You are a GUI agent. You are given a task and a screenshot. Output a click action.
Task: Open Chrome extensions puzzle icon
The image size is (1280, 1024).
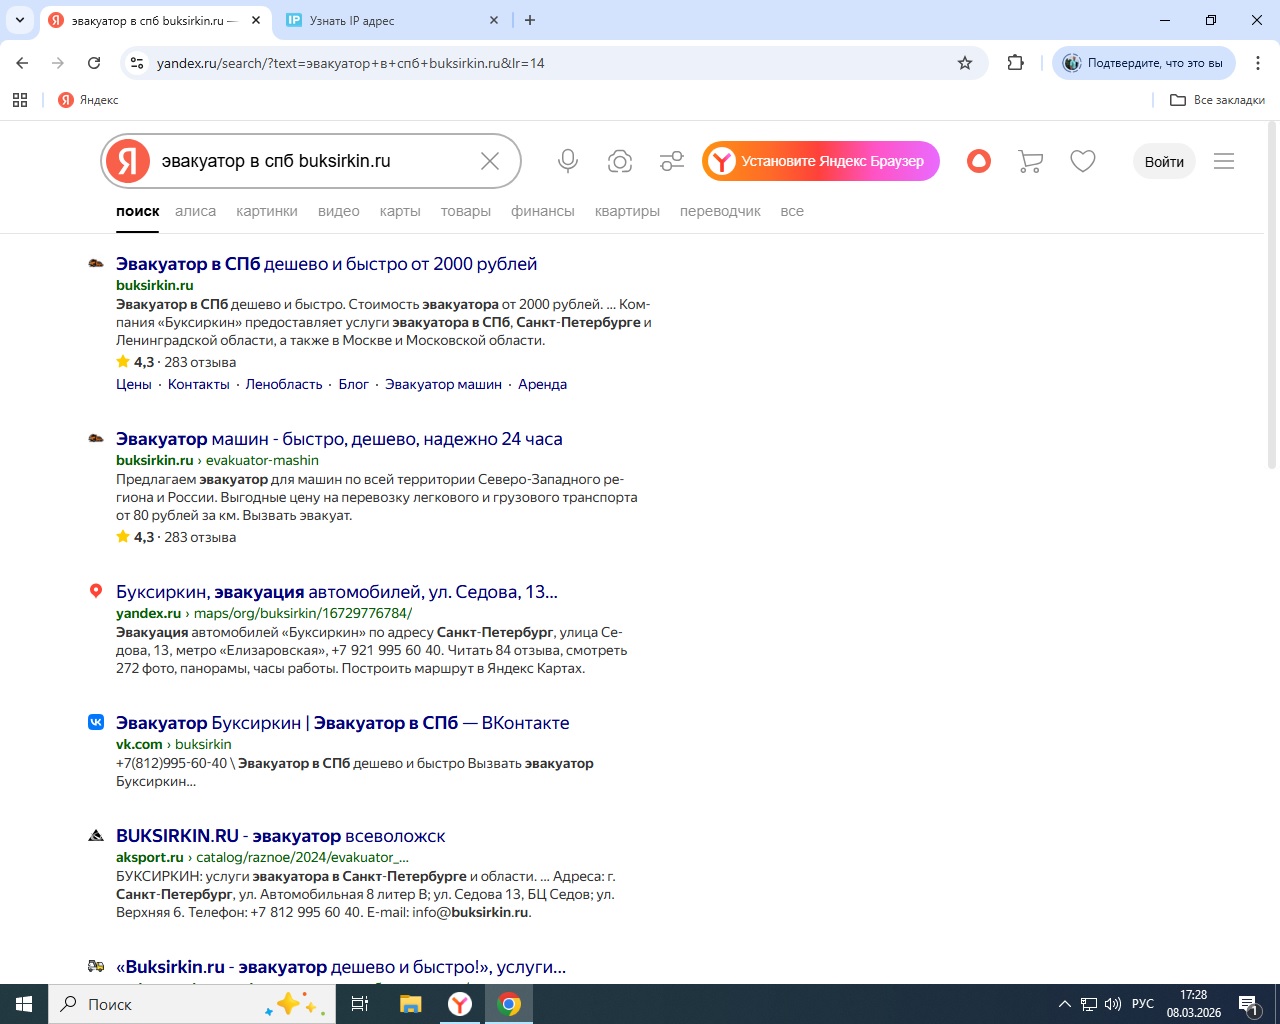(x=1016, y=63)
